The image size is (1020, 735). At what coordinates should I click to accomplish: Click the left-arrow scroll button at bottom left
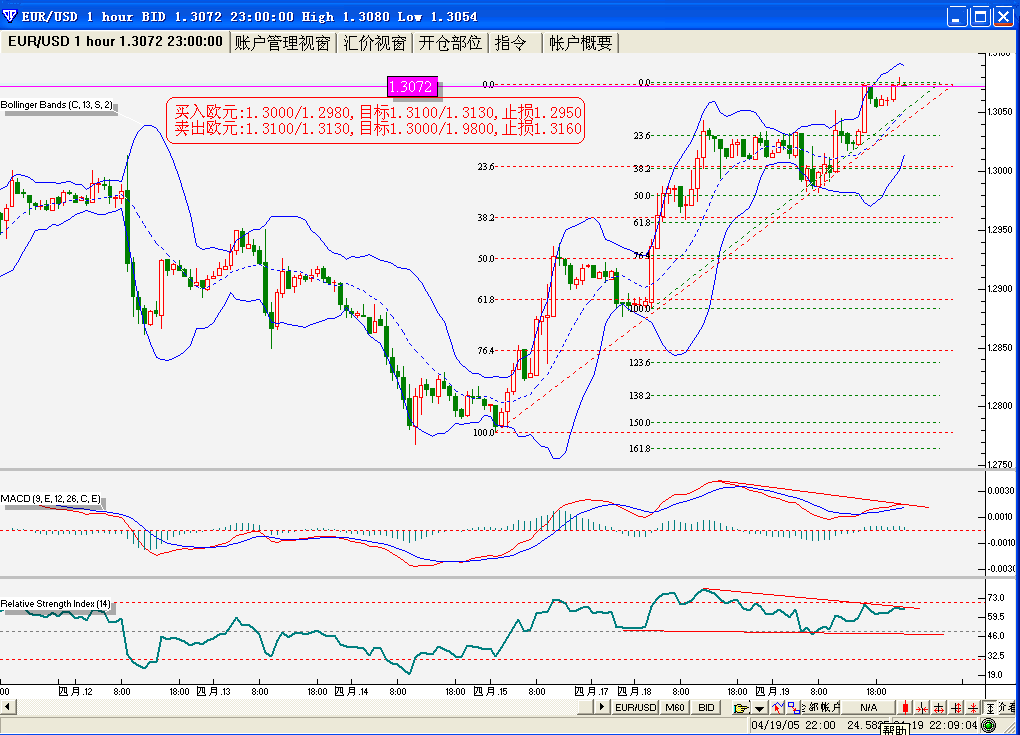pos(7,707)
